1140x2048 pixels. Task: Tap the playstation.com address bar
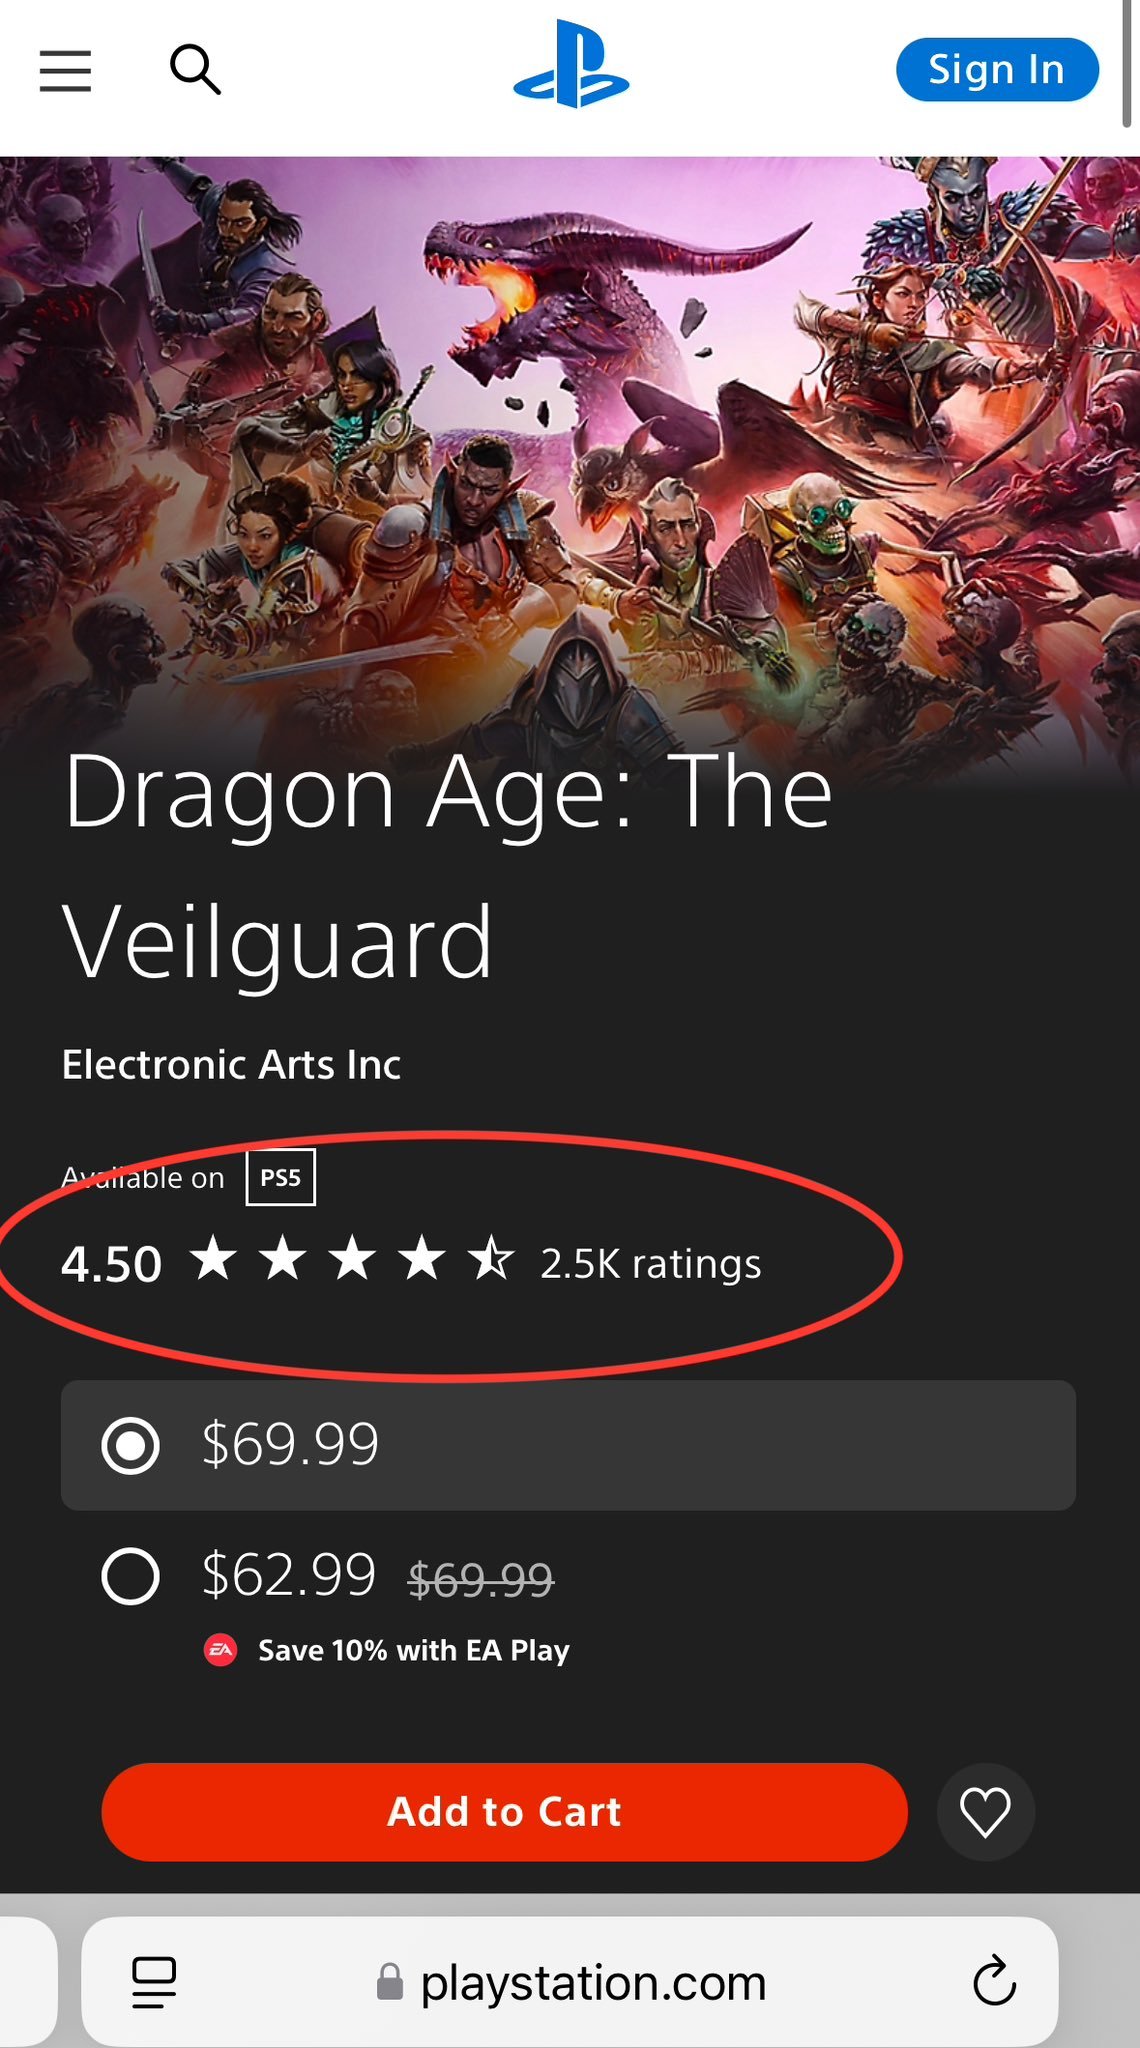[593, 1982]
